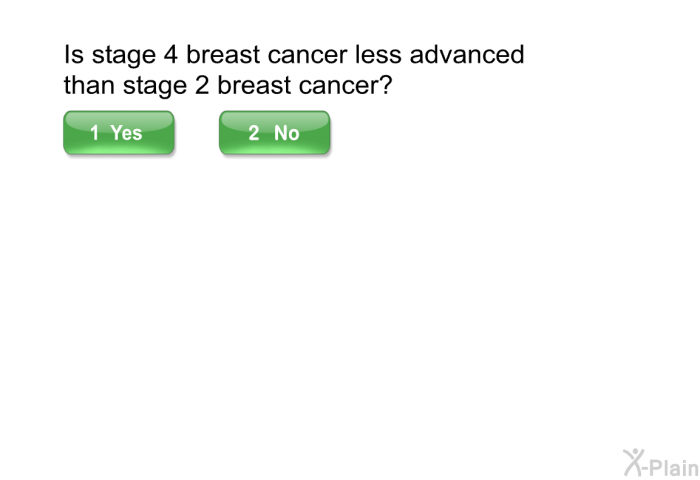Click the numeral 1 on Yes button
This screenshot has height=480, width=700.
[x=94, y=132]
